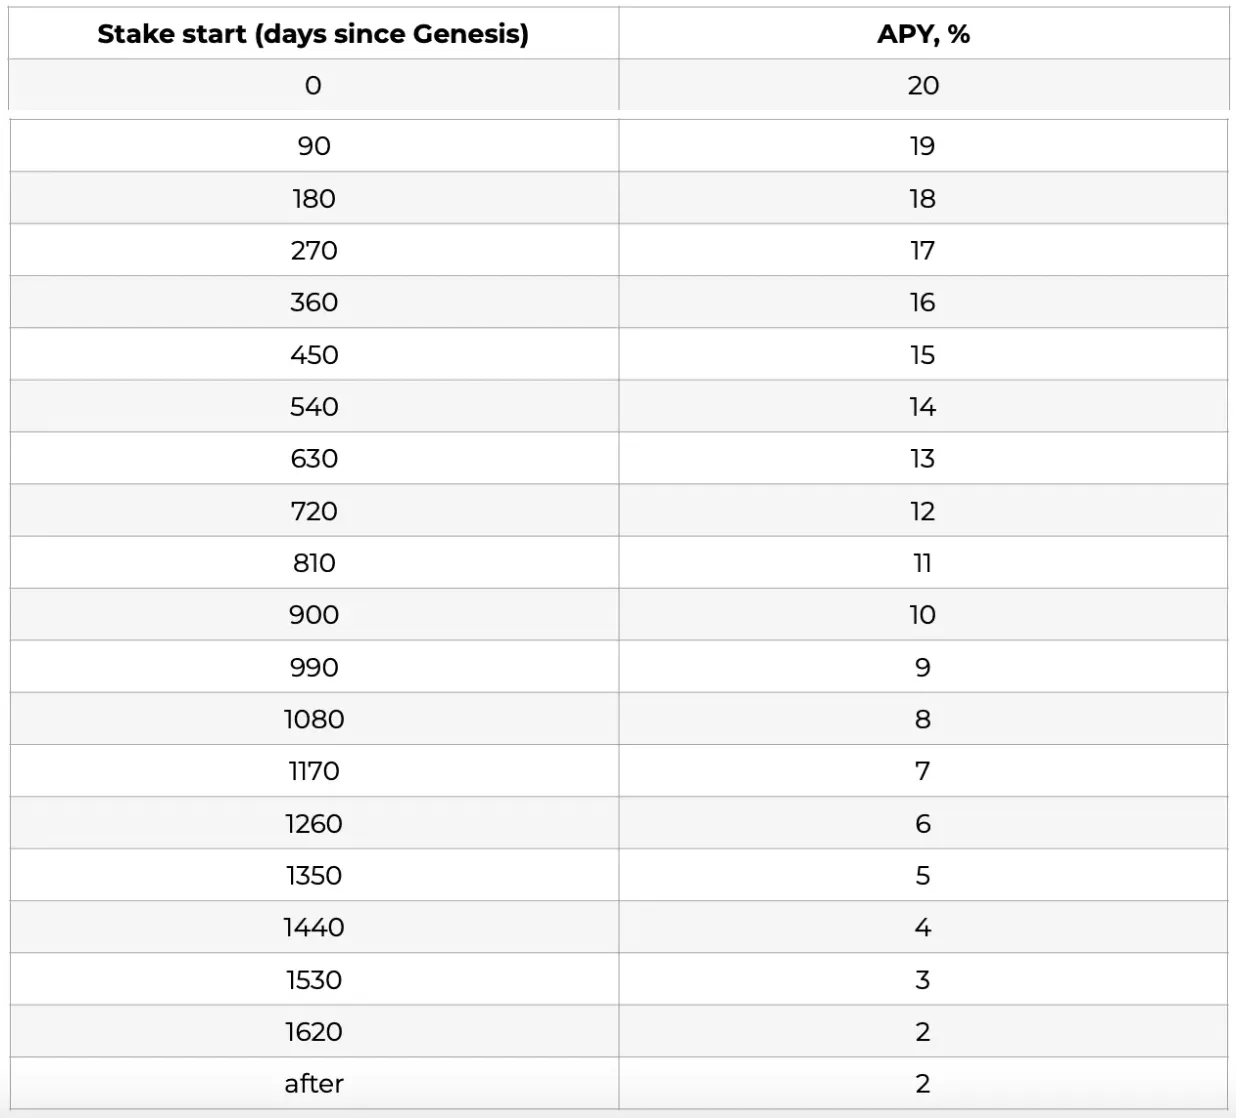Viewport: 1236px width, 1118px height.
Task: Click the stake start cell 1350
Action: tap(314, 875)
